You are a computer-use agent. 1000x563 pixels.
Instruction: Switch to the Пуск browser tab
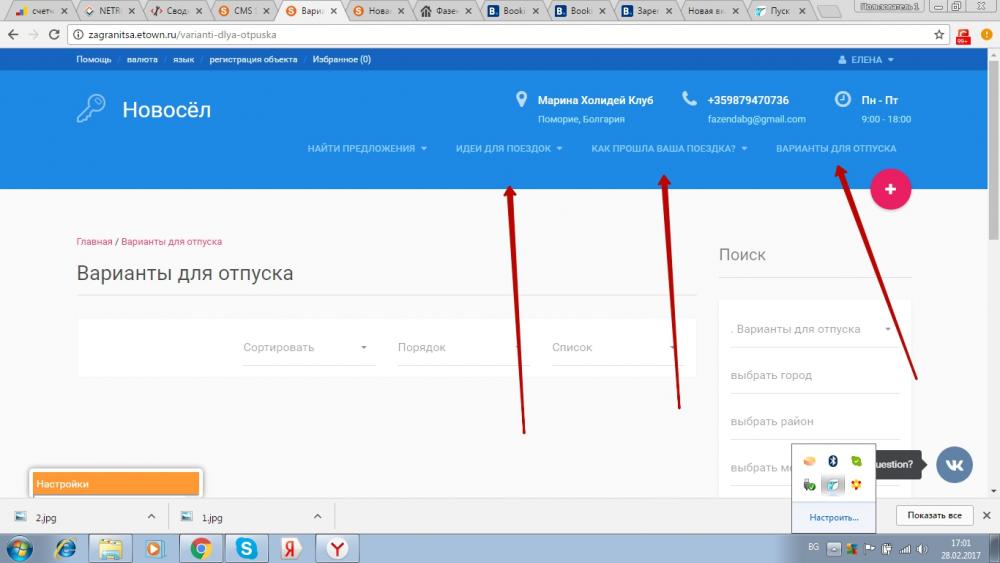tap(779, 11)
